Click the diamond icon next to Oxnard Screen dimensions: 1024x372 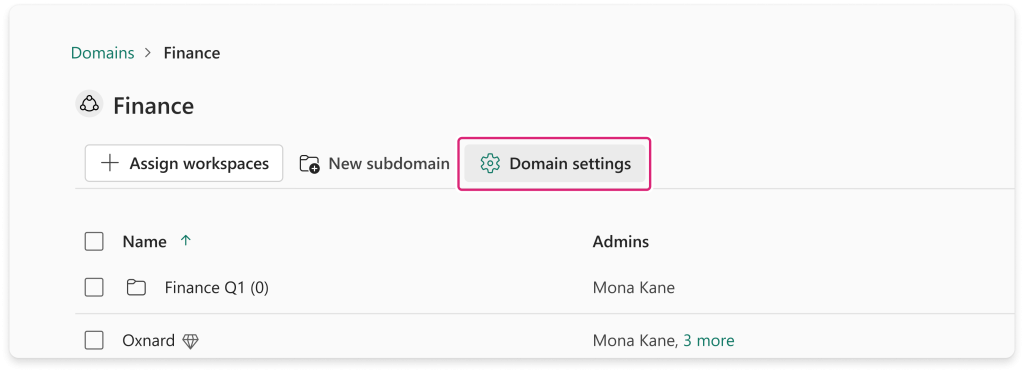coord(190,341)
